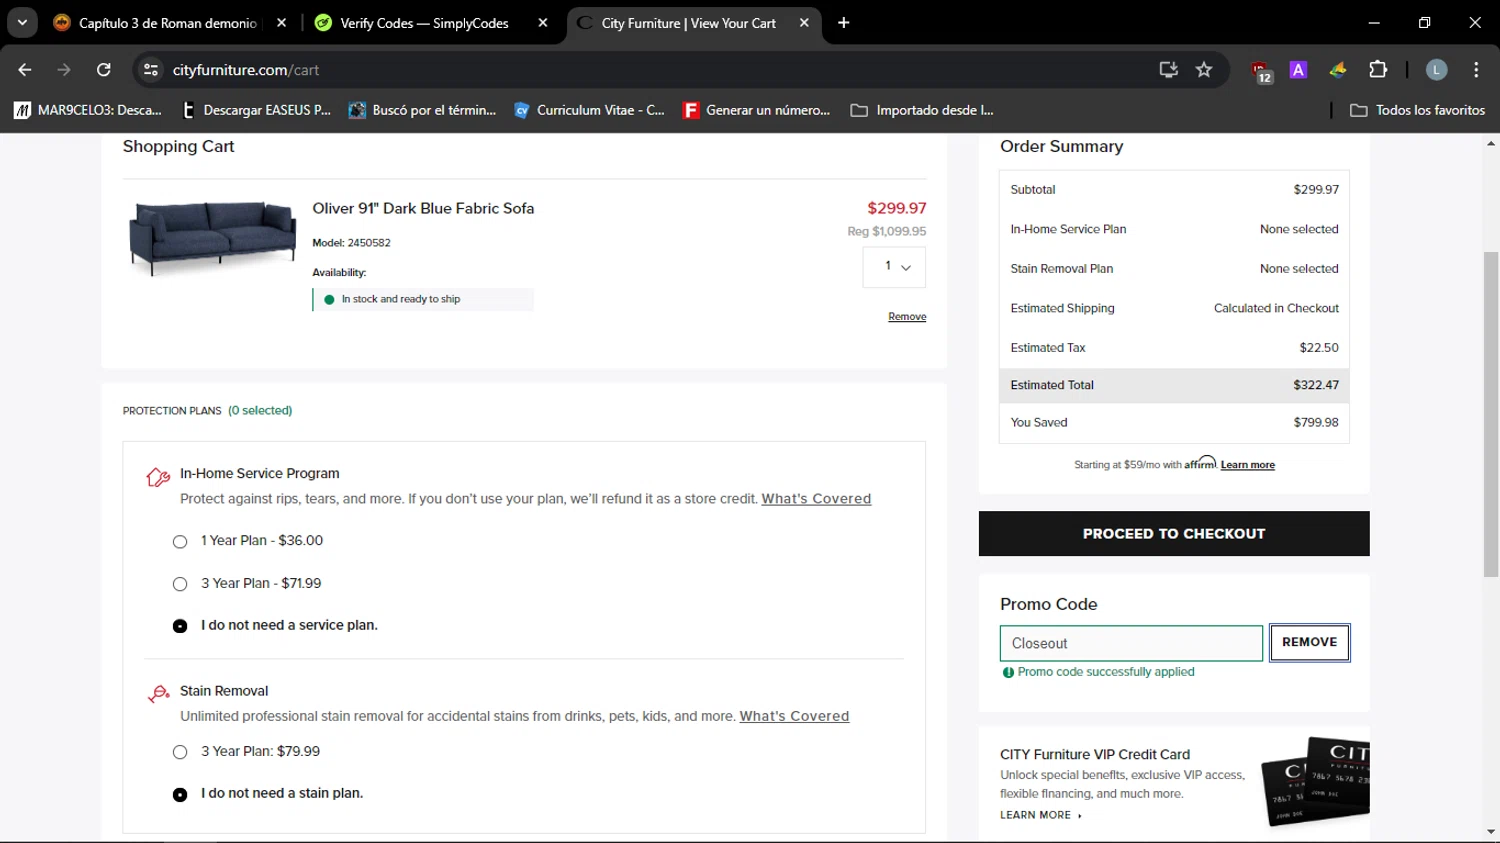Restore down the Chrome window
Viewport: 1500px width, 843px height.
coord(1424,22)
